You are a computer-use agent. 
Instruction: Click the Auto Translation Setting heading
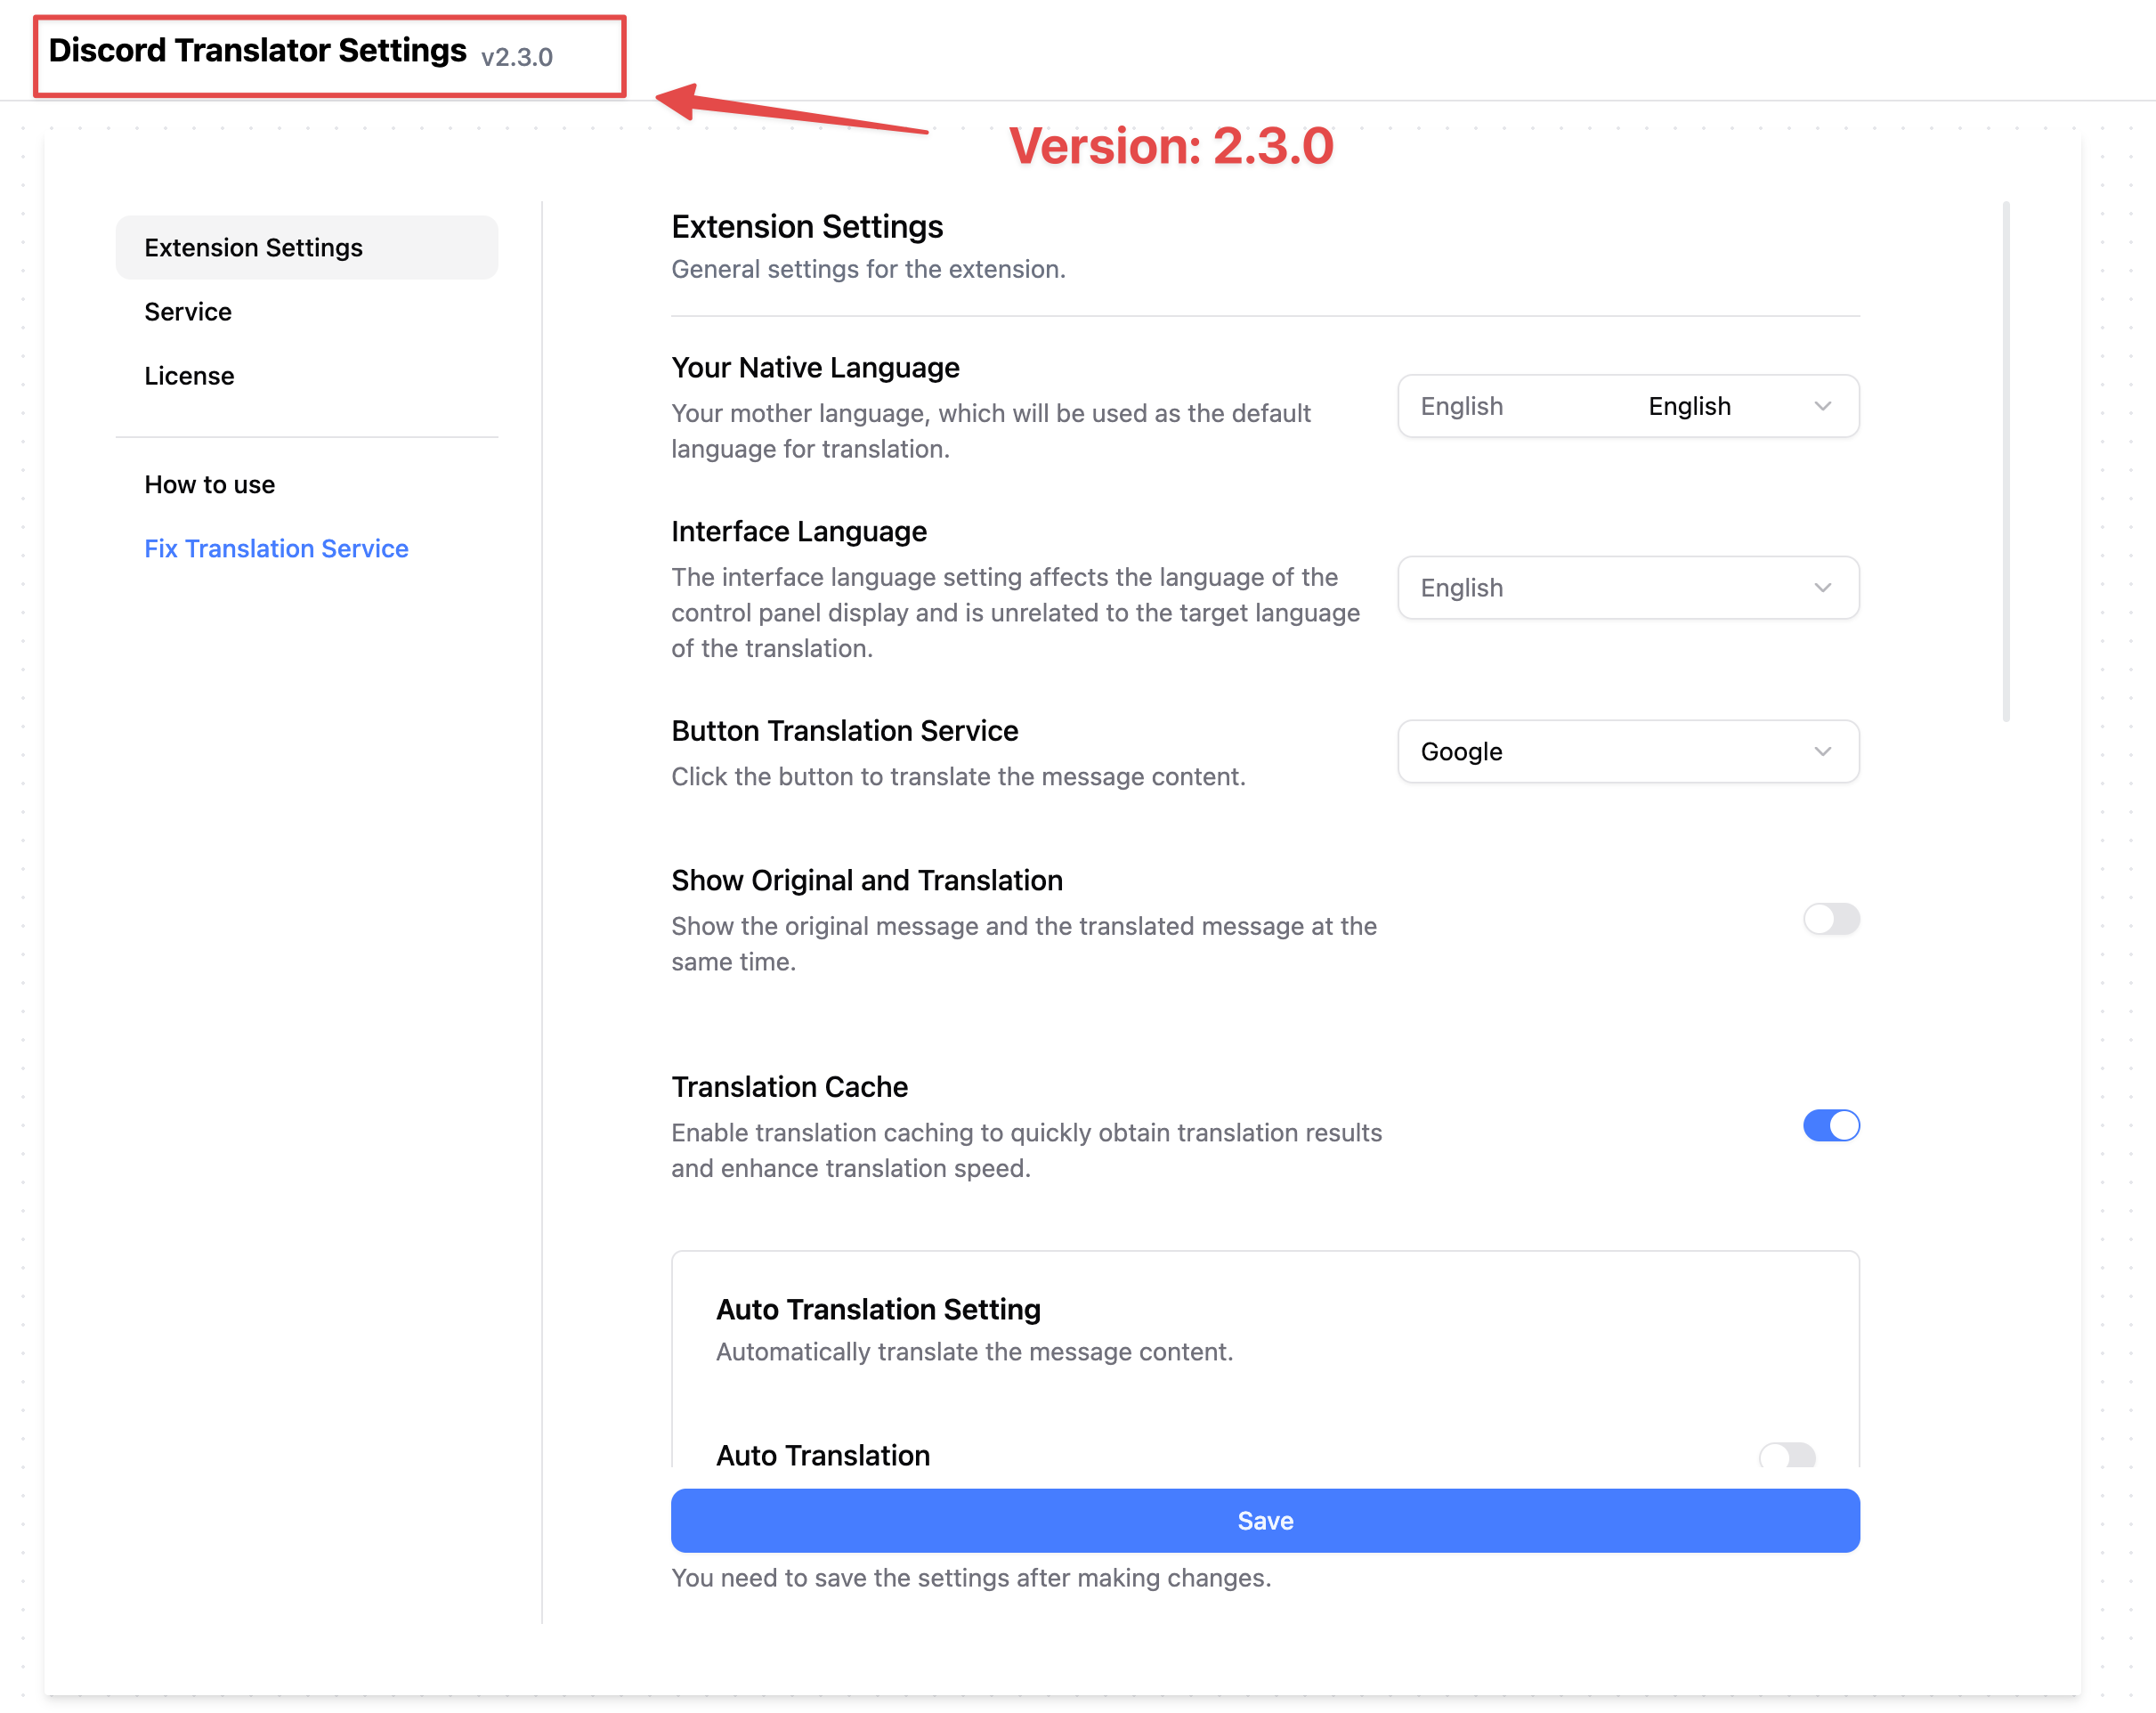pos(878,1308)
